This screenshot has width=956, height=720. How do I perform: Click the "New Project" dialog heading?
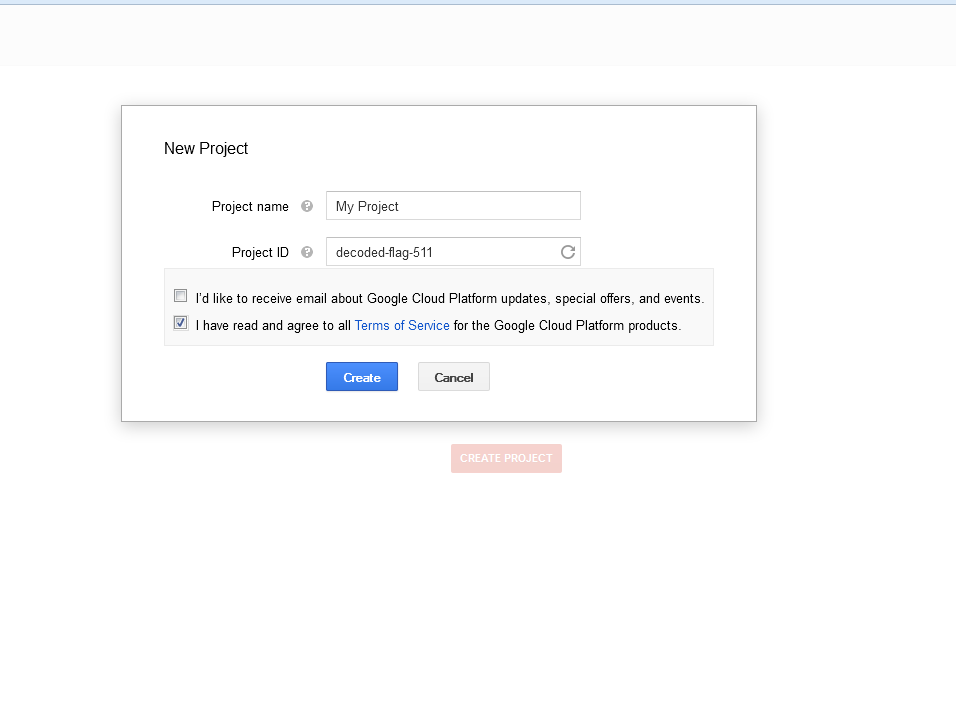point(206,148)
